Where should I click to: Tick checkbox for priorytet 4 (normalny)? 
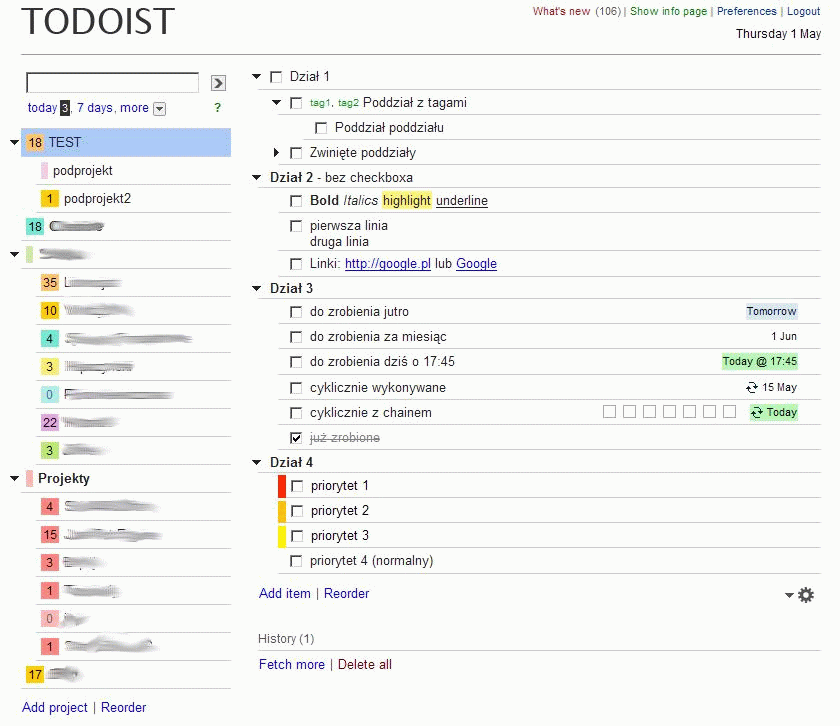pyautogui.click(x=296, y=561)
